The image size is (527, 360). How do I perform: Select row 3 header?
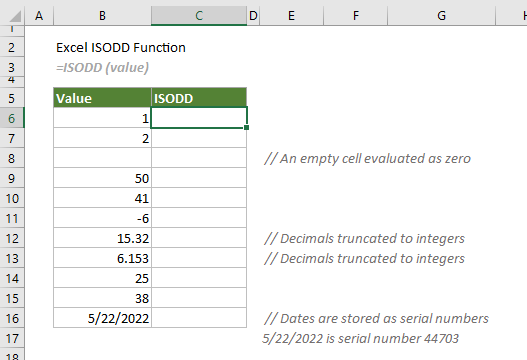[12, 67]
